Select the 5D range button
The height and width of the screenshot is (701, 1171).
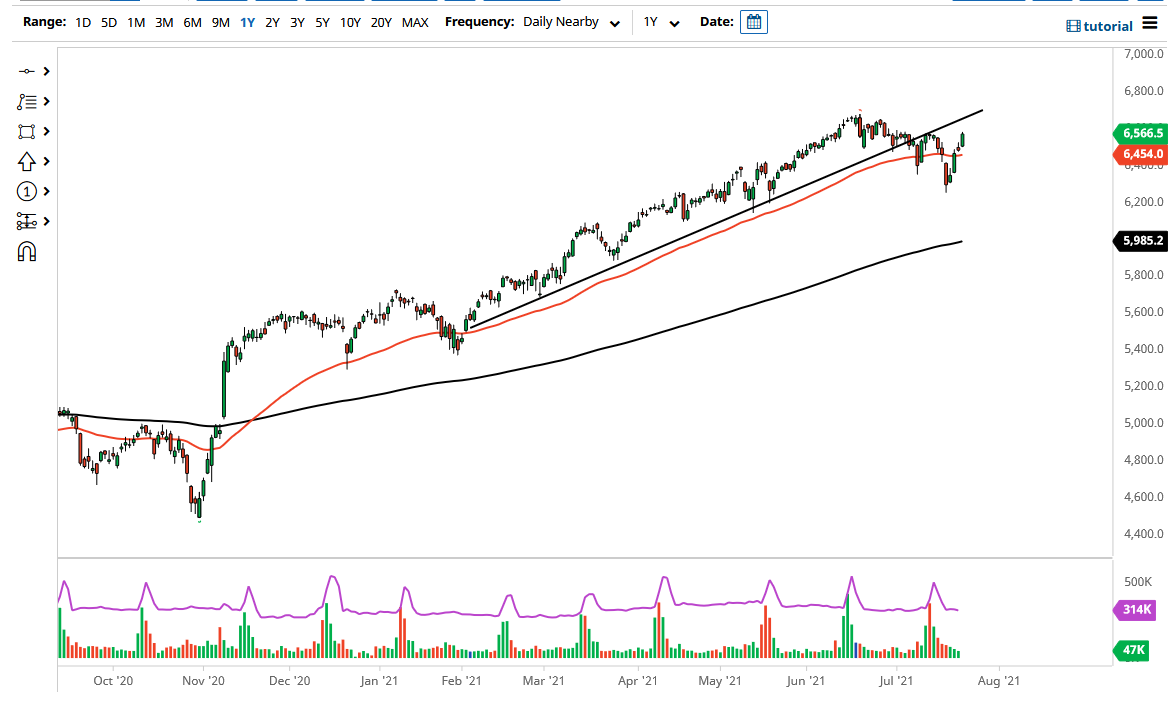[109, 21]
